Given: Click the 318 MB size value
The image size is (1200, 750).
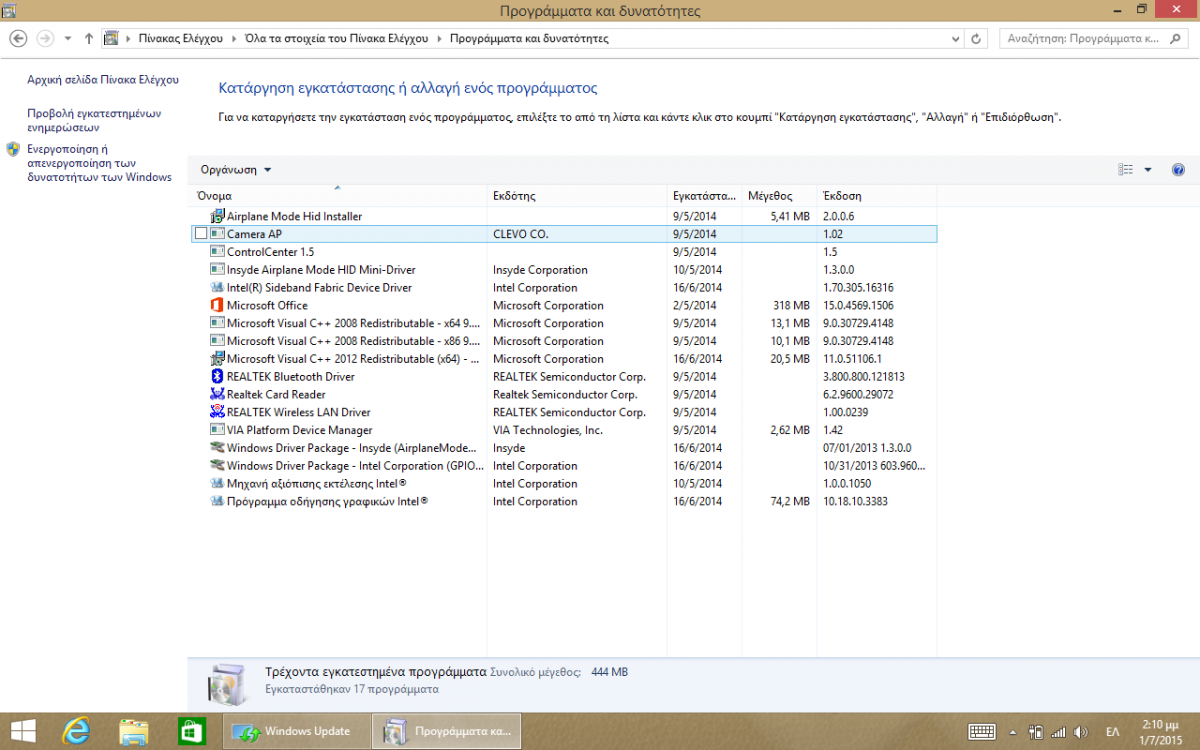Looking at the screenshot, I should coord(791,306).
